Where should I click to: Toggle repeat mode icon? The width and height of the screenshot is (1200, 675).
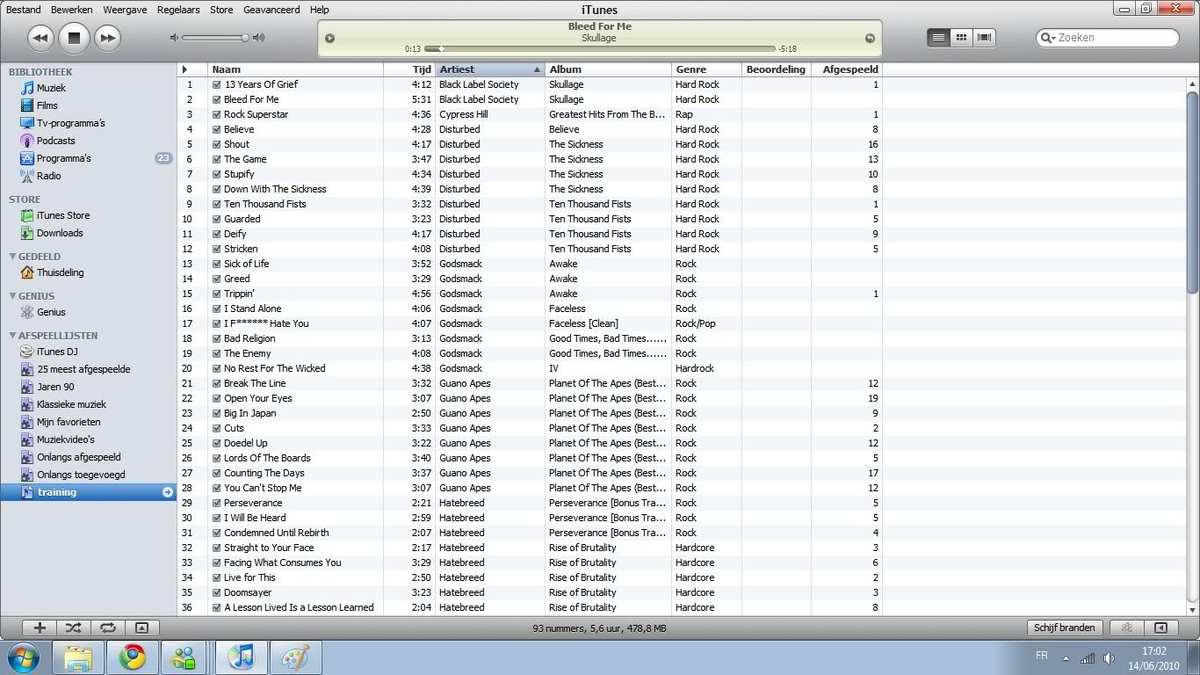click(x=107, y=628)
